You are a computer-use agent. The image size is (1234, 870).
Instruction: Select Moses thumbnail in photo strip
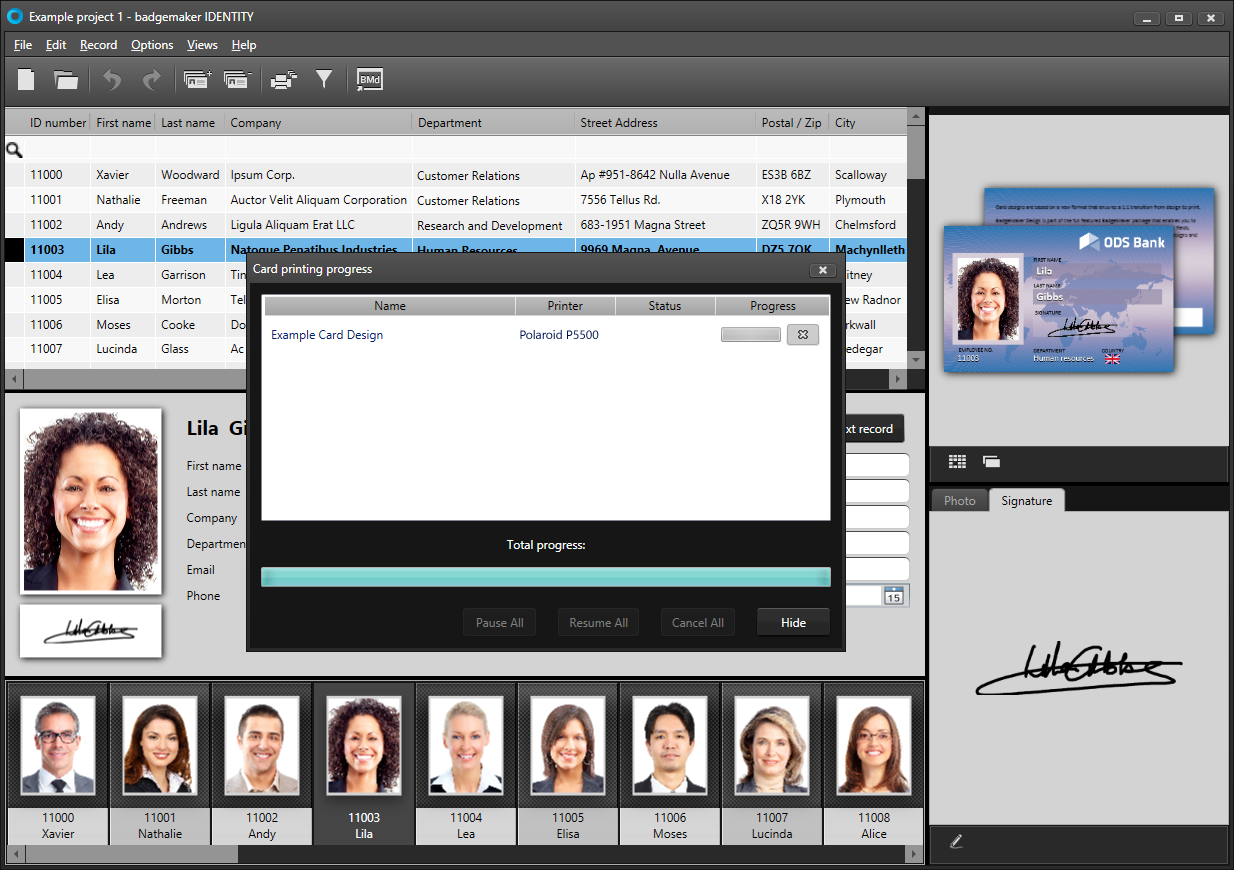pos(670,765)
